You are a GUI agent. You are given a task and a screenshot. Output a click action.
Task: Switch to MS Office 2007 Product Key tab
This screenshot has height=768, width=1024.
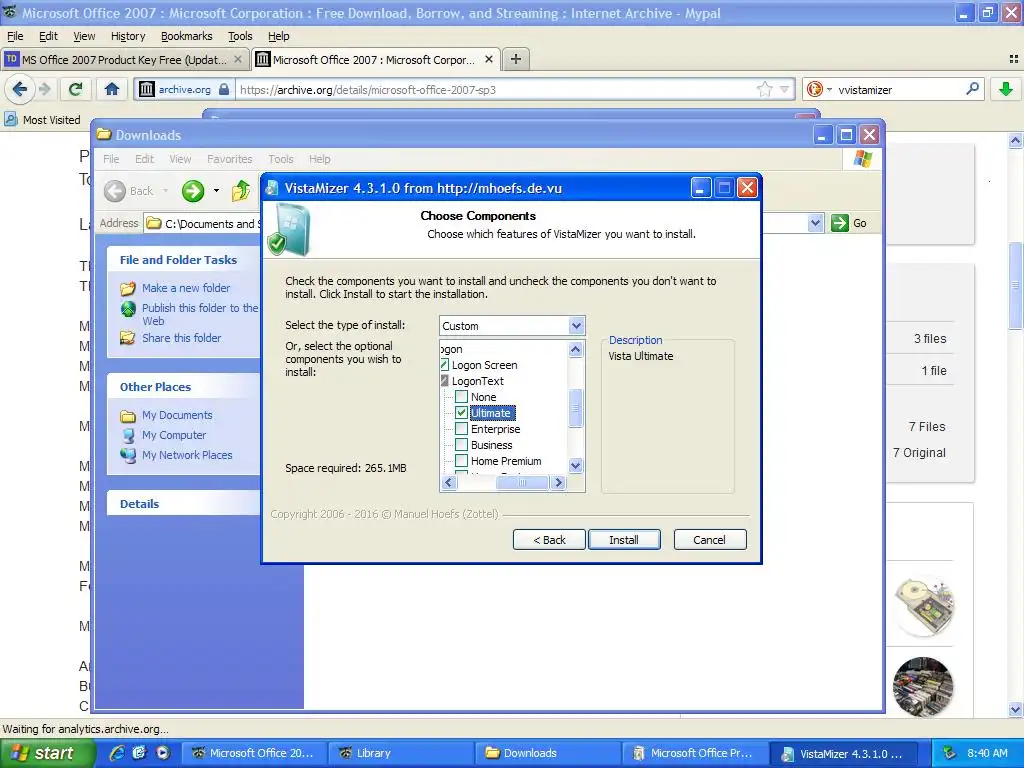(x=124, y=59)
